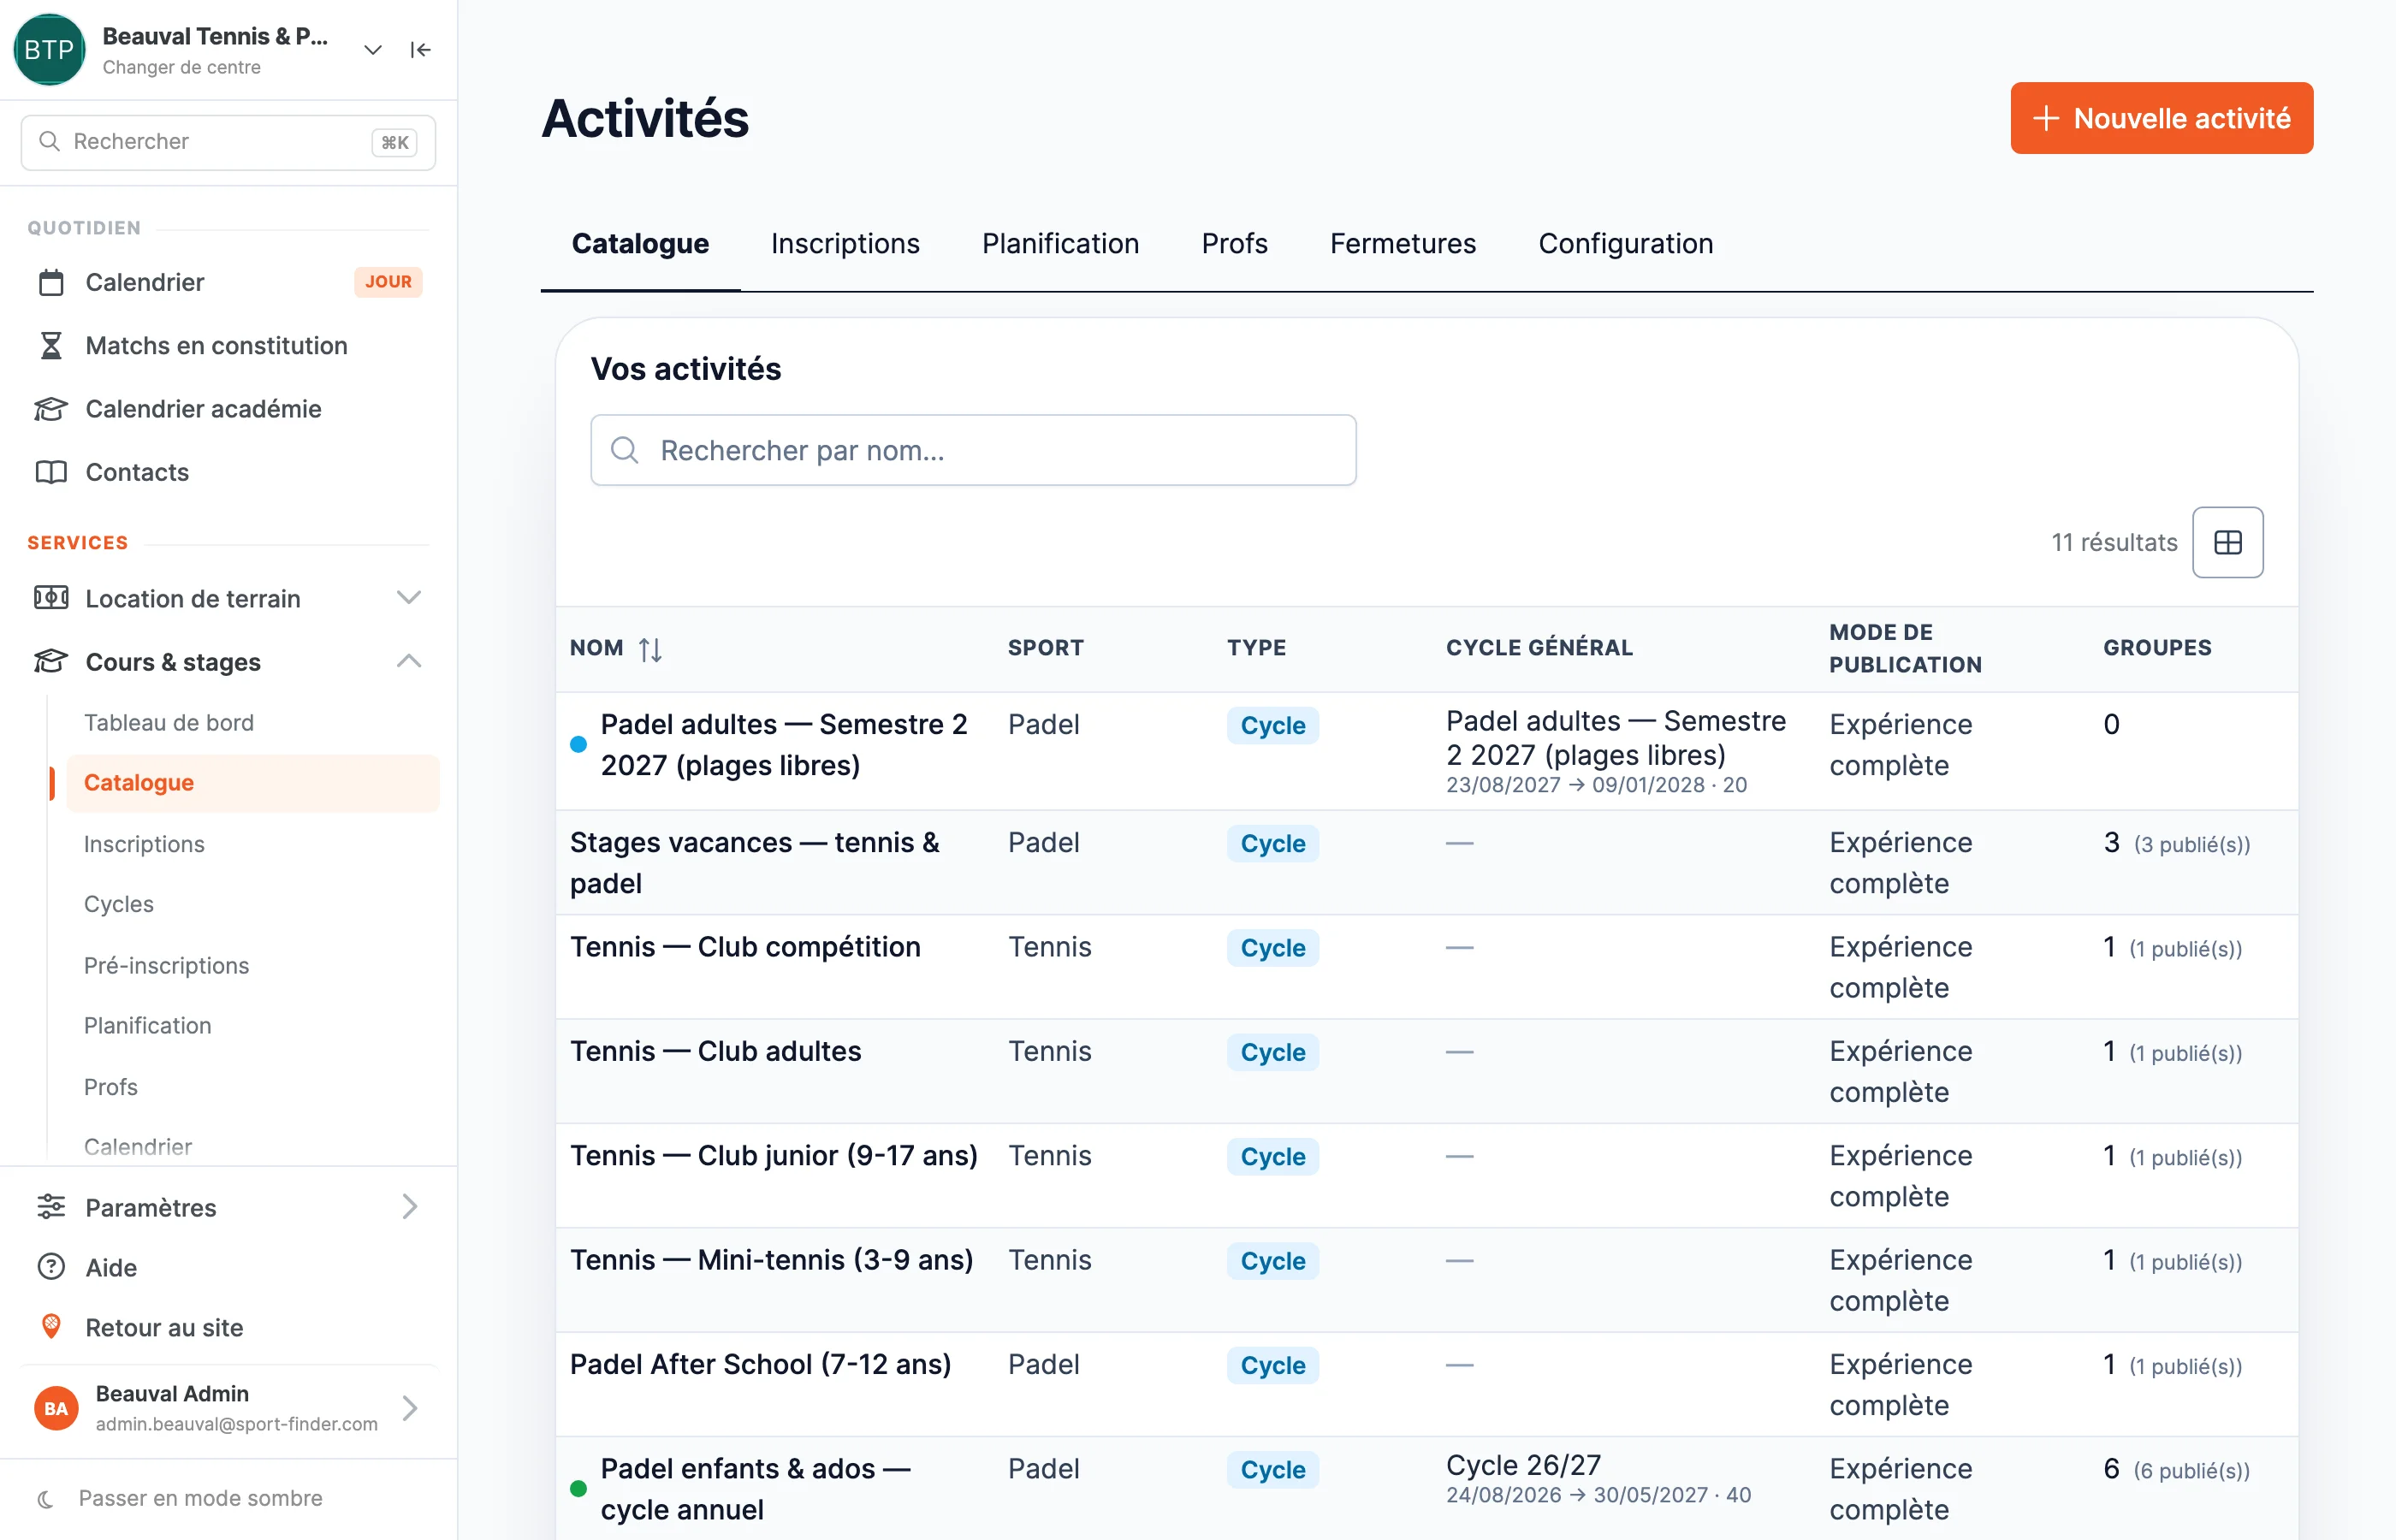Open sidebar Planification entry
This screenshot has height=1540, width=2396.
click(148, 1025)
